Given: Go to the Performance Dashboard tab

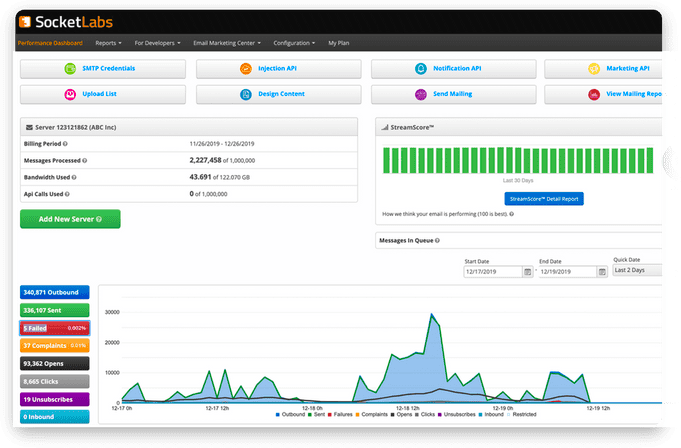Looking at the screenshot, I should (x=50, y=43).
